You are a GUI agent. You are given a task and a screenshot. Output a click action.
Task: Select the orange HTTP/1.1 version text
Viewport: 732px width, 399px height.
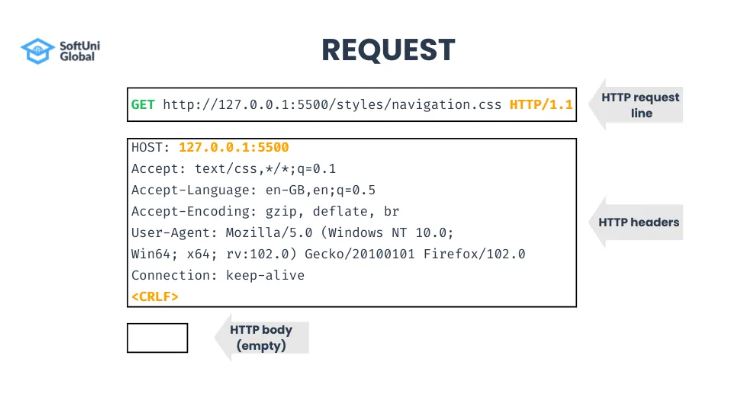pyautogui.click(x=541, y=105)
